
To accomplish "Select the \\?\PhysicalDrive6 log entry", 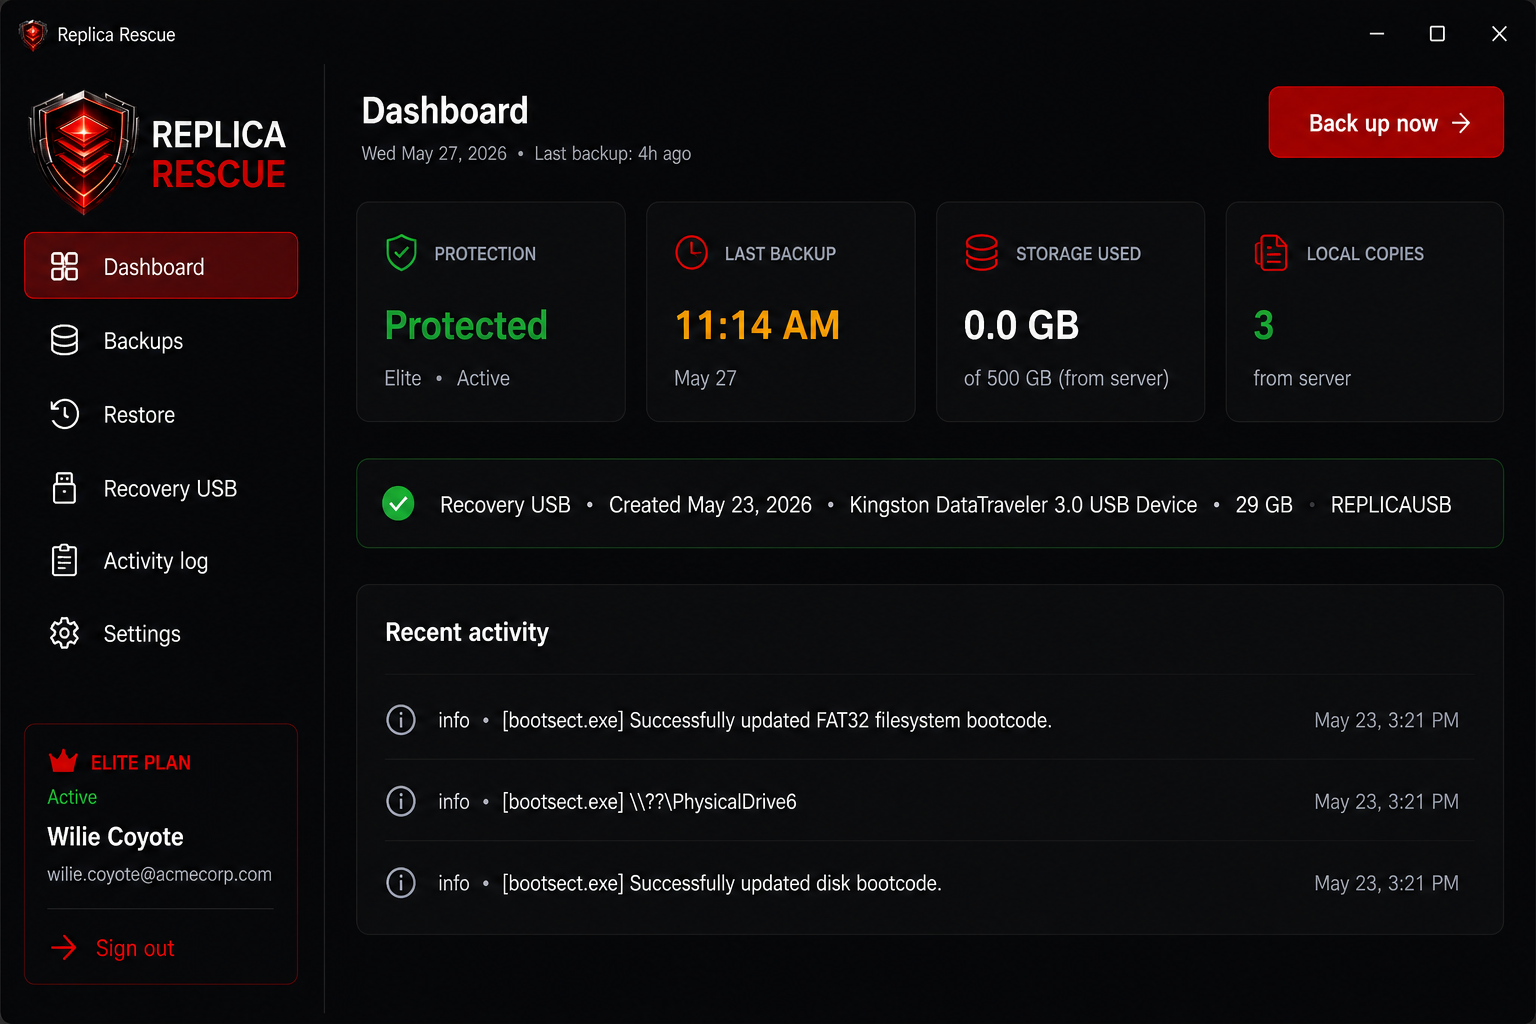I will pyautogui.click(x=929, y=801).
